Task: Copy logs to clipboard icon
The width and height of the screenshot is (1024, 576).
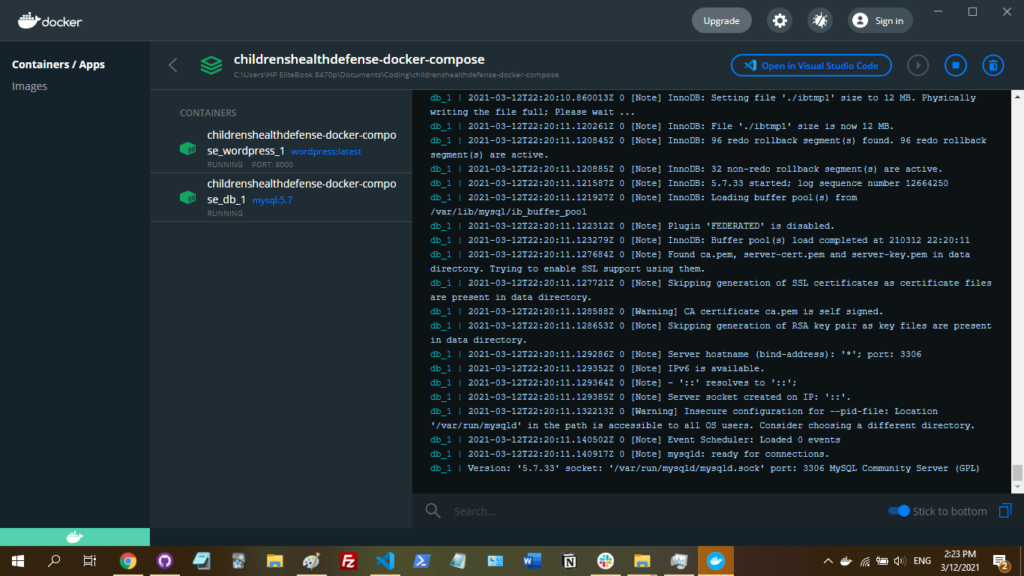Action: pos(1005,511)
